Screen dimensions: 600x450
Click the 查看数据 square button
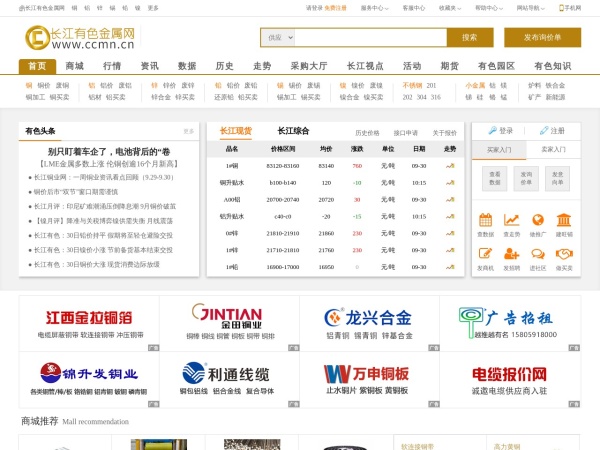pyautogui.click(x=495, y=178)
